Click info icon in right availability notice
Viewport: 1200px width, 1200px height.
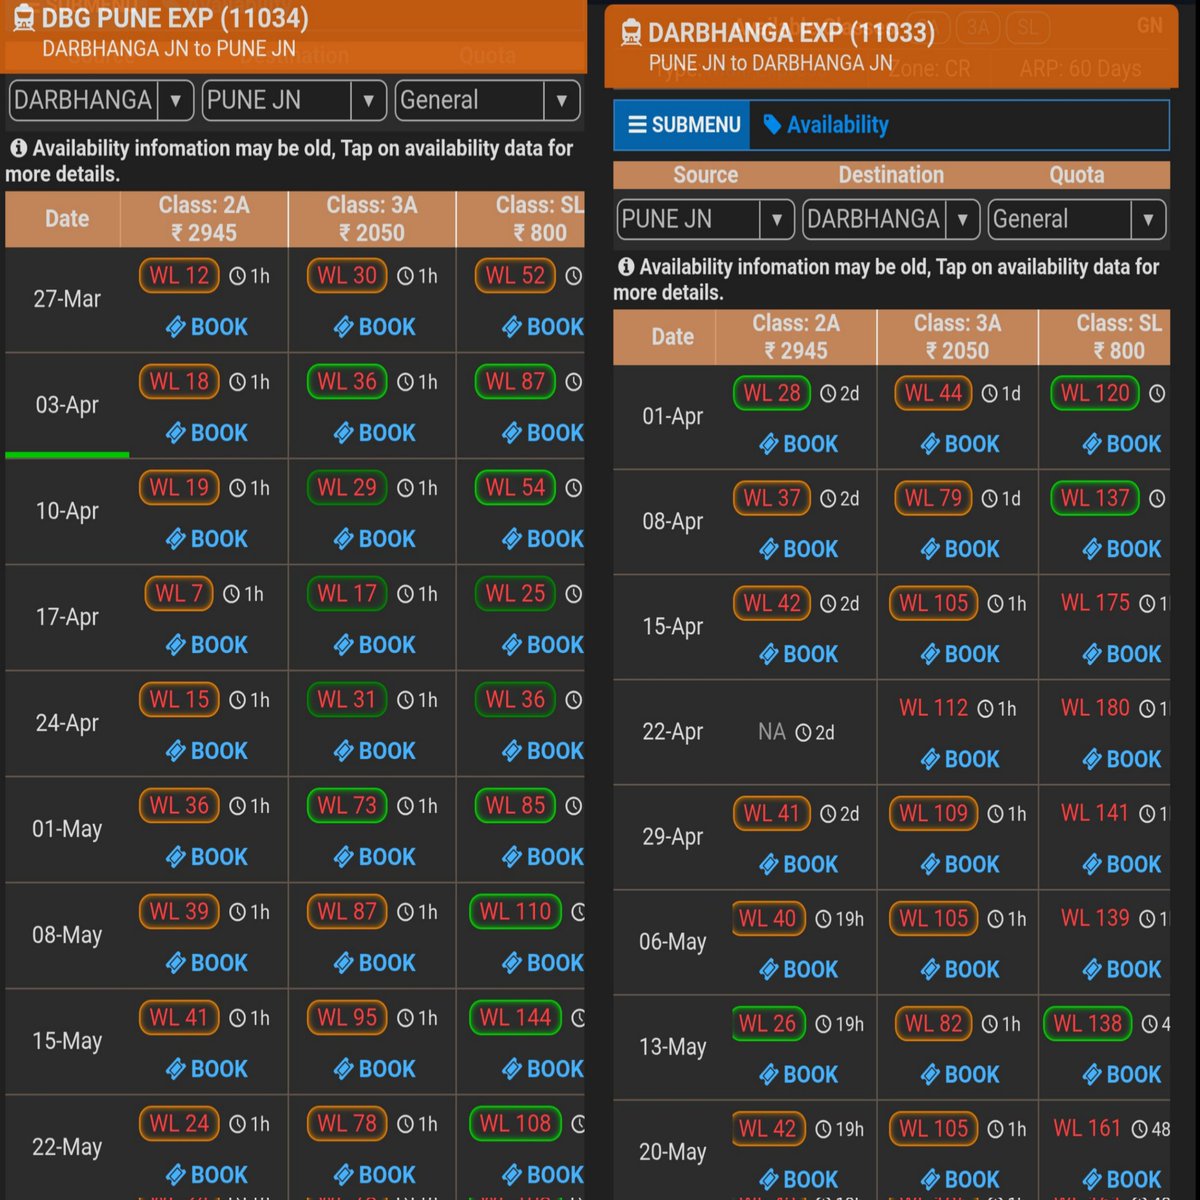click(626, 267)
